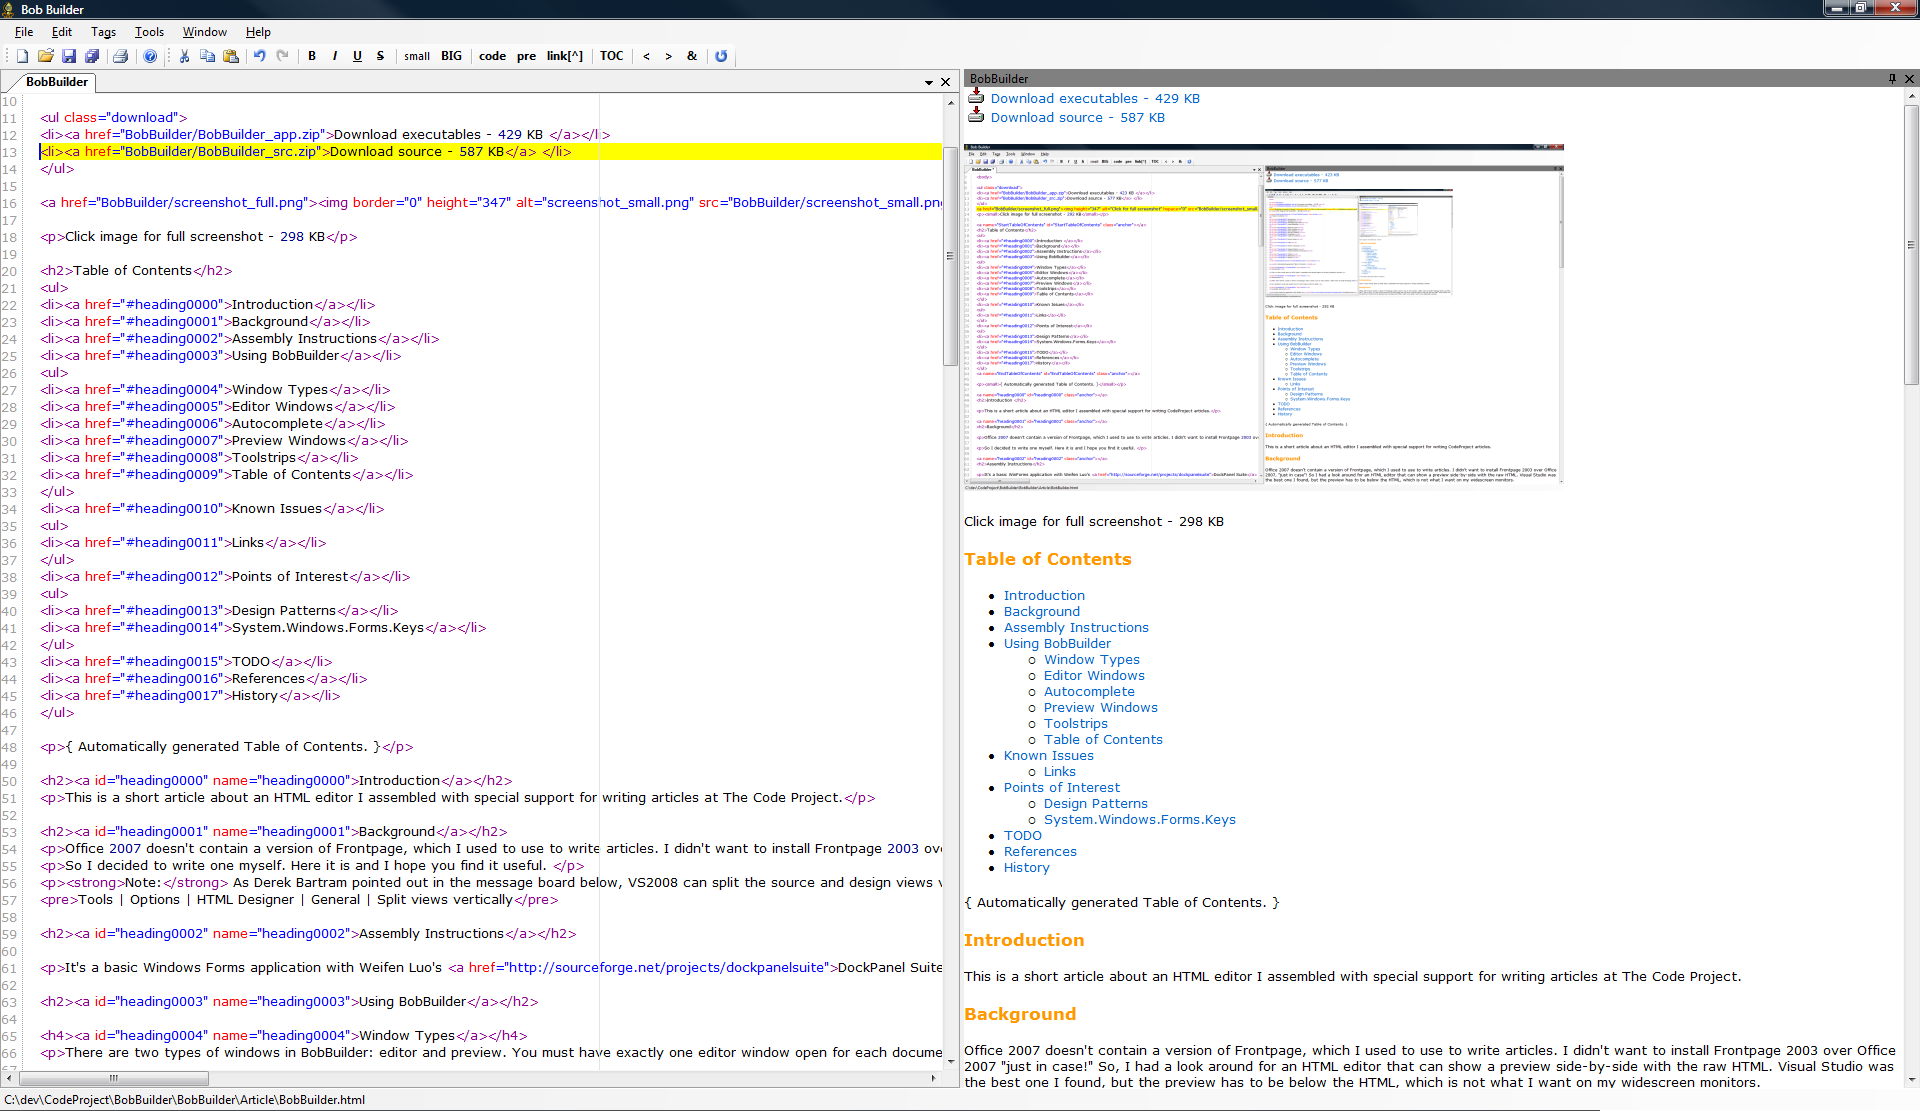Open the Tags menu

click(x=104, y=32)
